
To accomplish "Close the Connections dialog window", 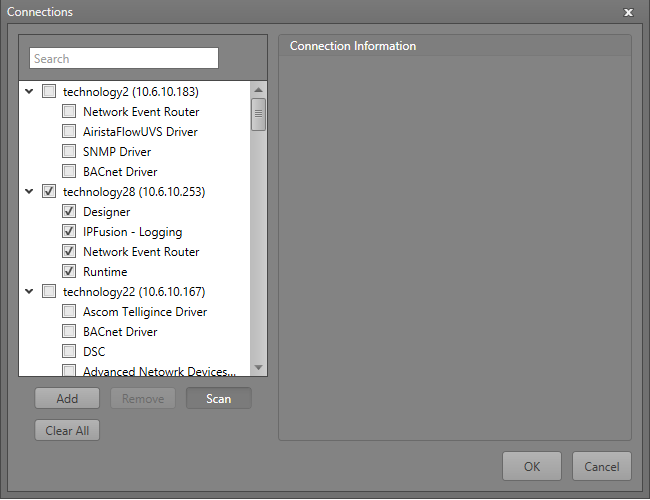I will [x=628, y=12].
